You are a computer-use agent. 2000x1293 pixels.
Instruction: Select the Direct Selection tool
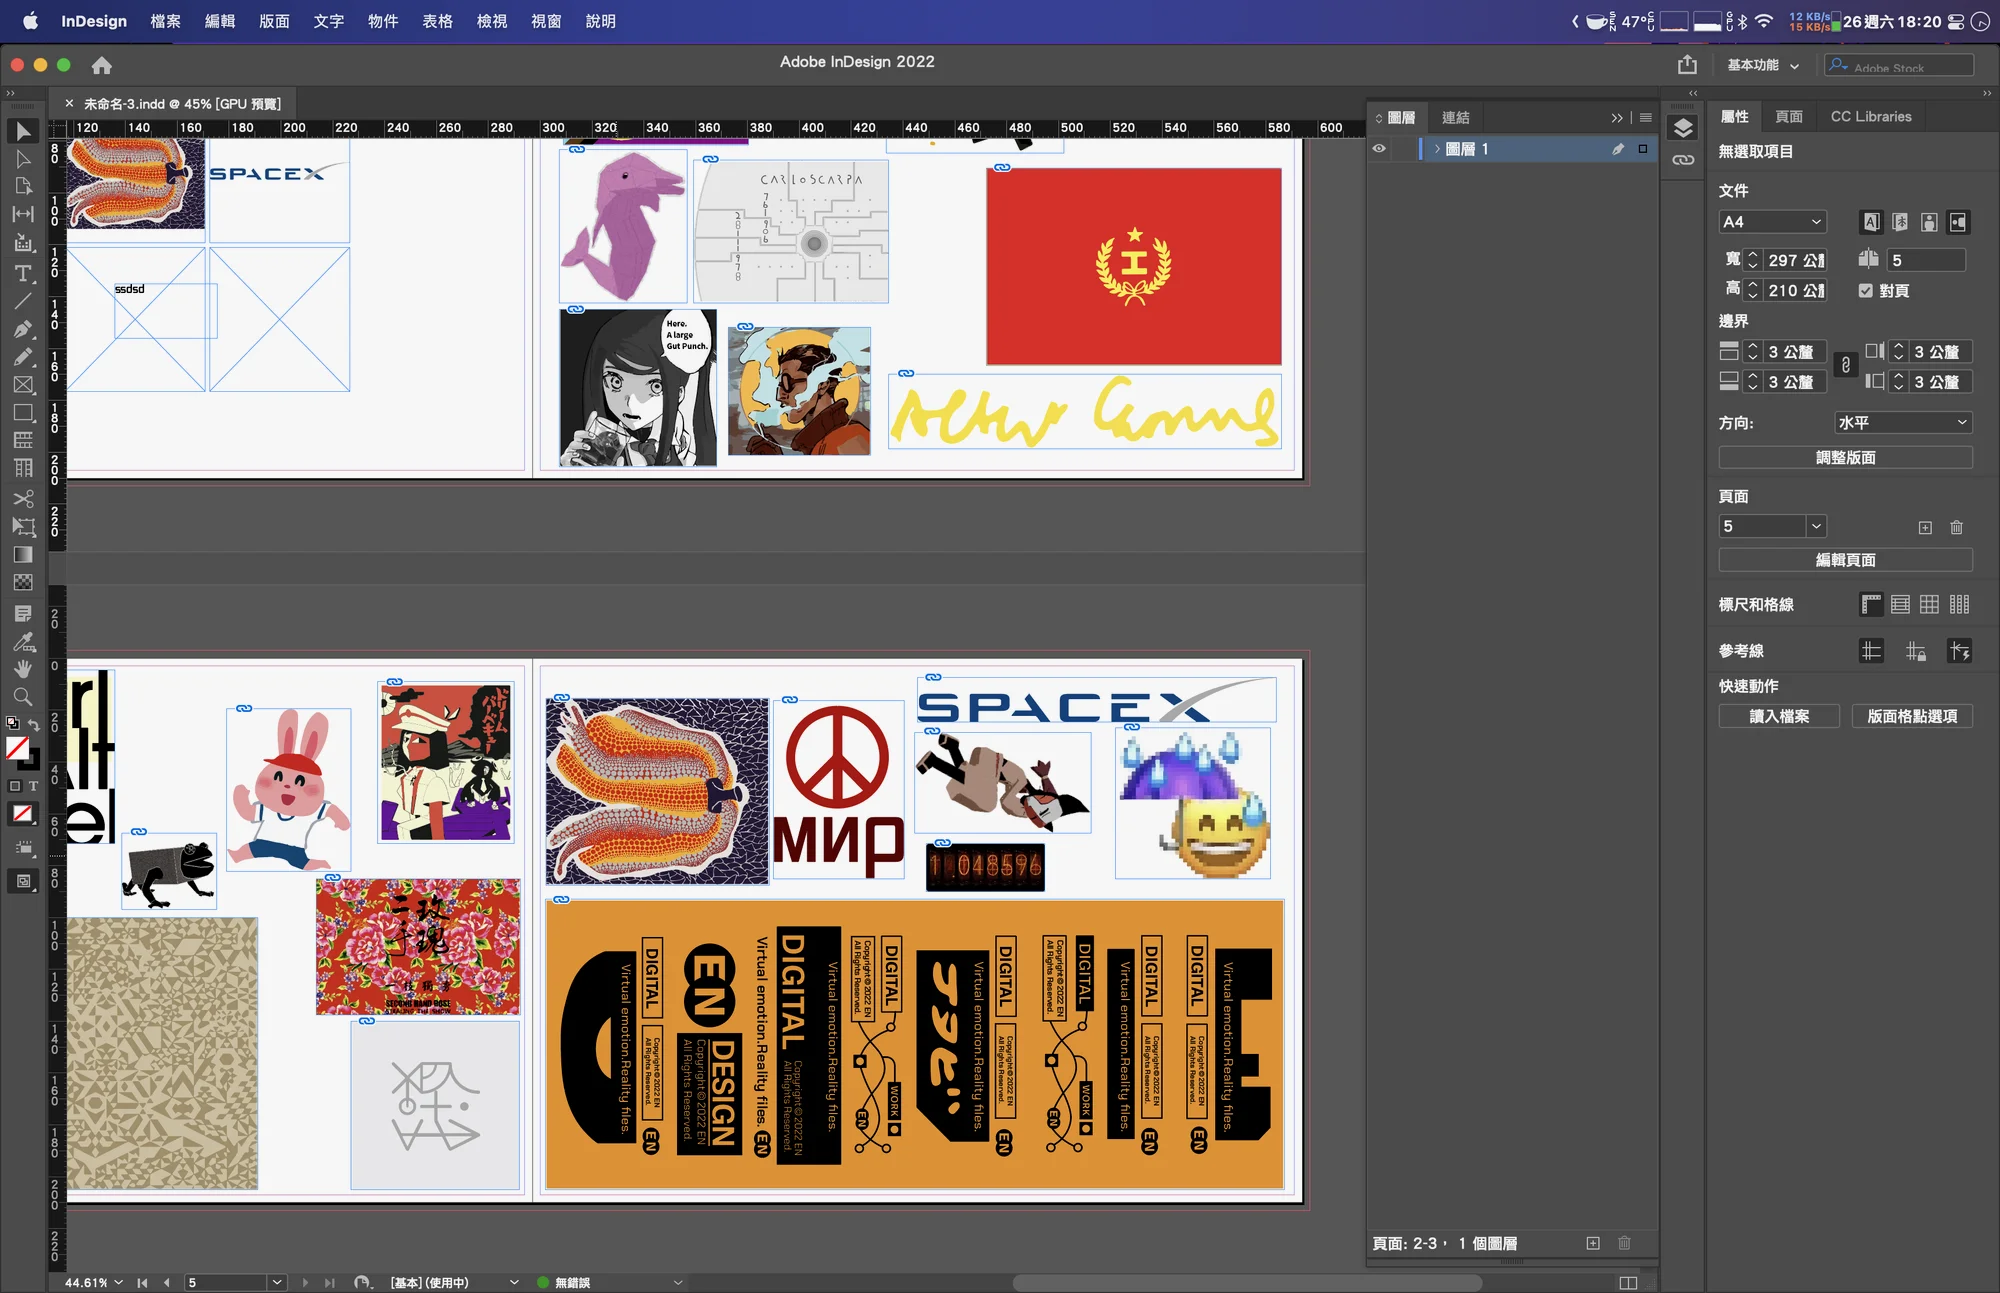[23, 159]
